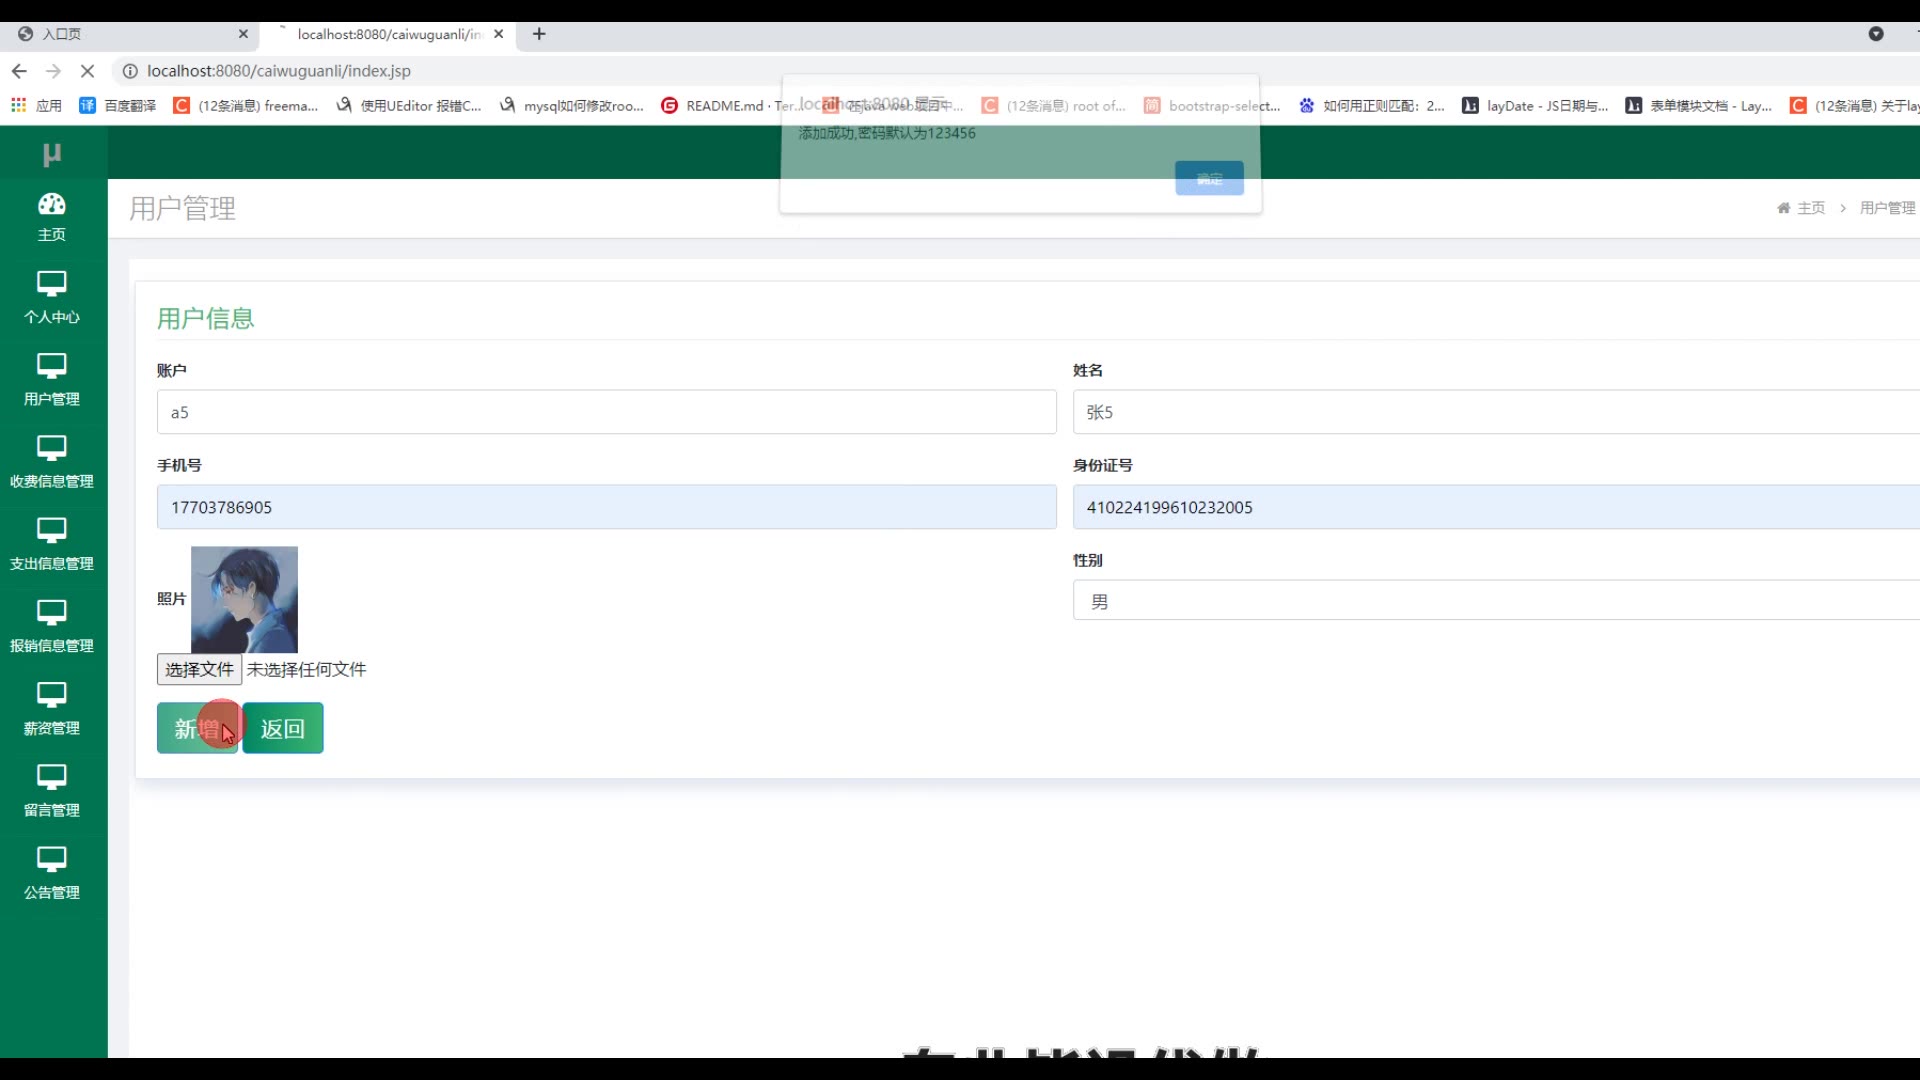The image size is (1920, 1080).
Task: Focus the 账户 input containing a5
Action: tap(606, 412)
